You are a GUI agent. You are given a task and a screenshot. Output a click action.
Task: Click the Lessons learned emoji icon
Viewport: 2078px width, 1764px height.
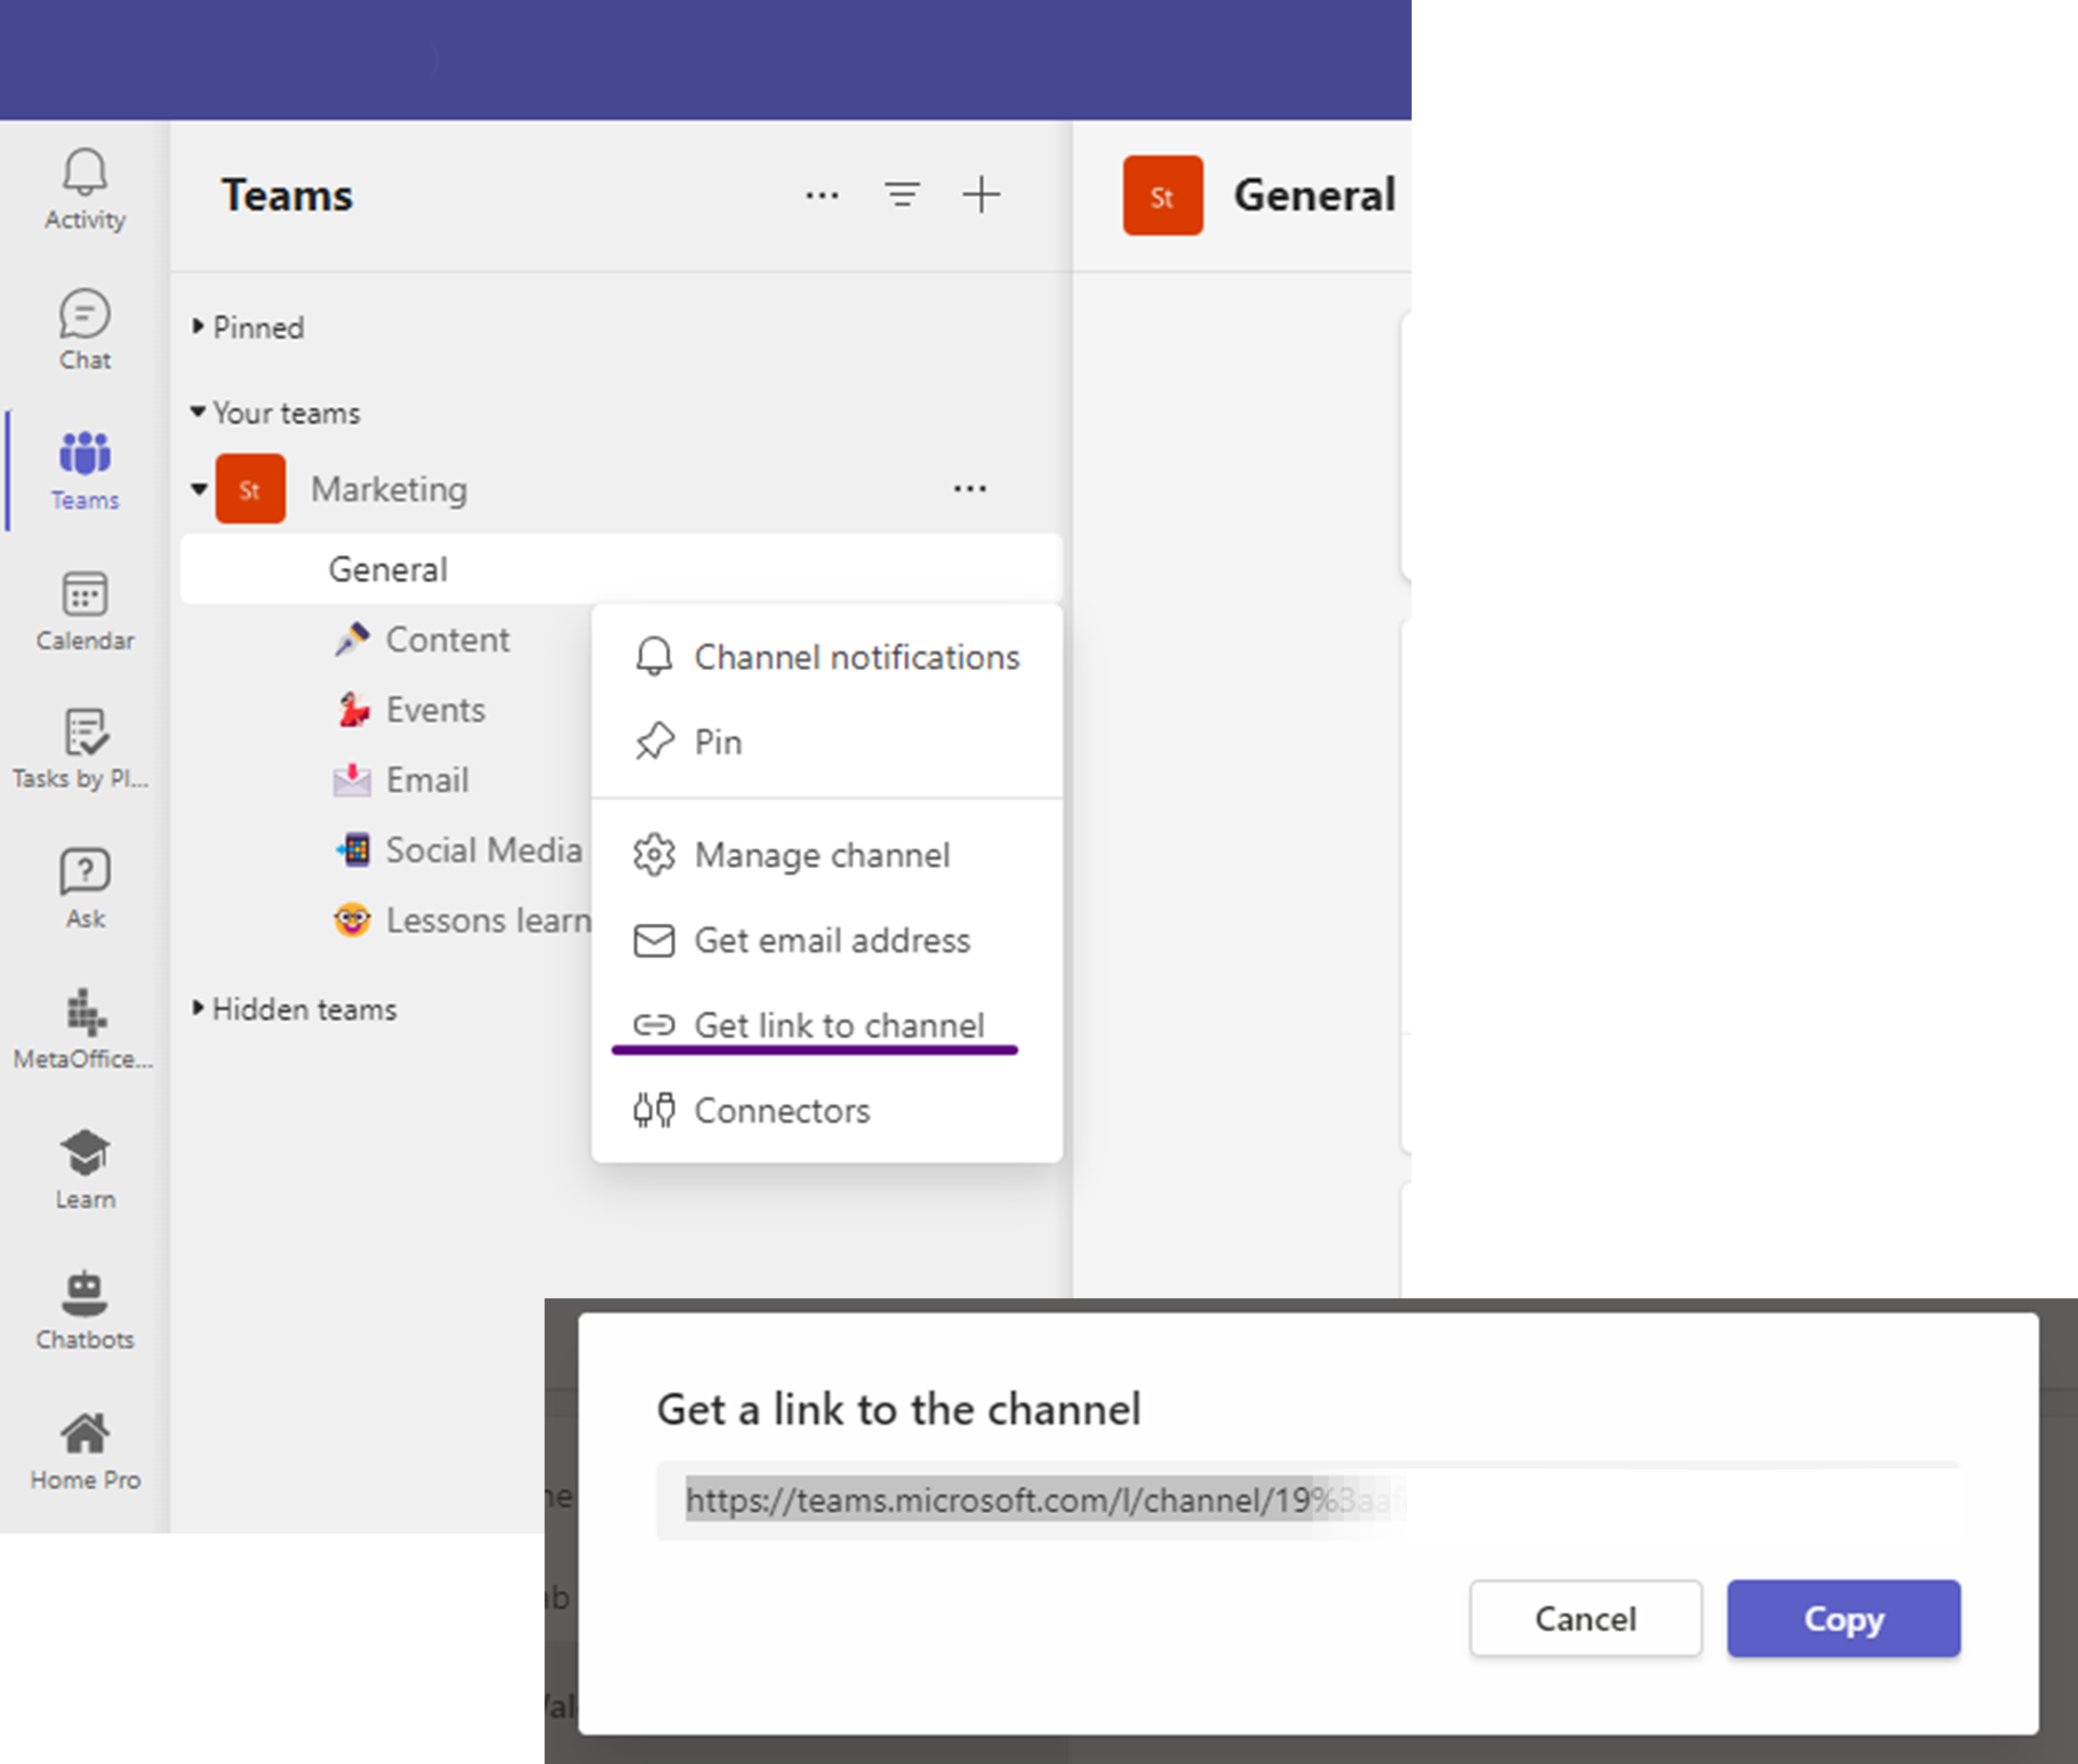coord(352,919)
